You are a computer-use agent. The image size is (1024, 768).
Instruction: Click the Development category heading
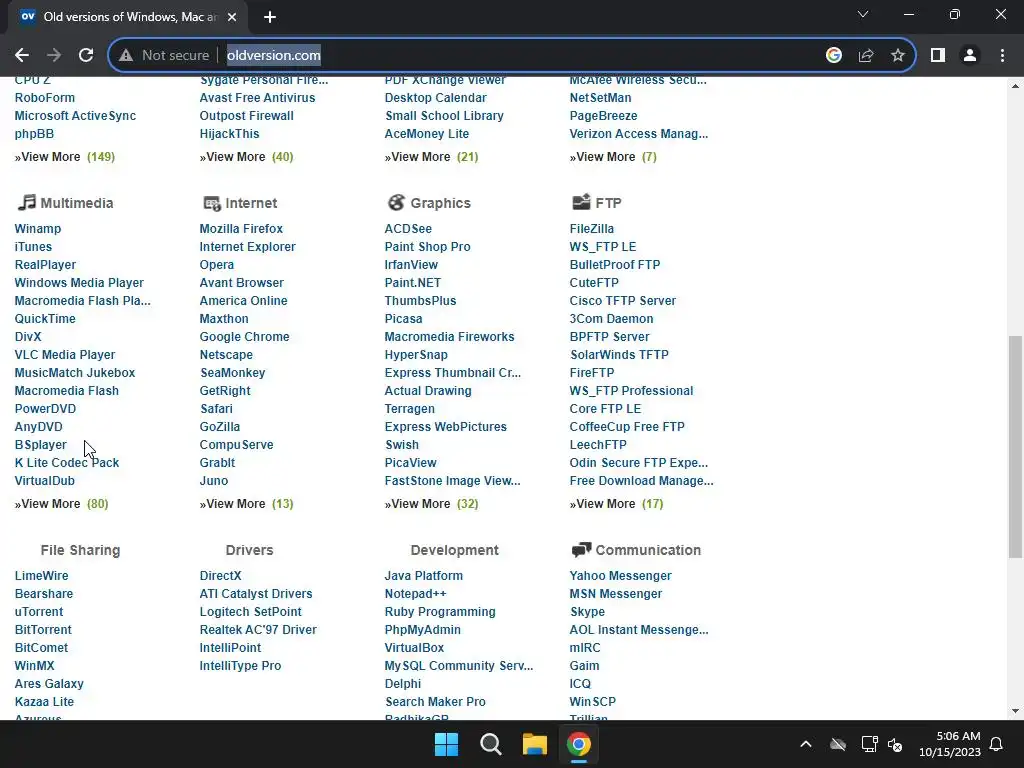click(455, 550)
